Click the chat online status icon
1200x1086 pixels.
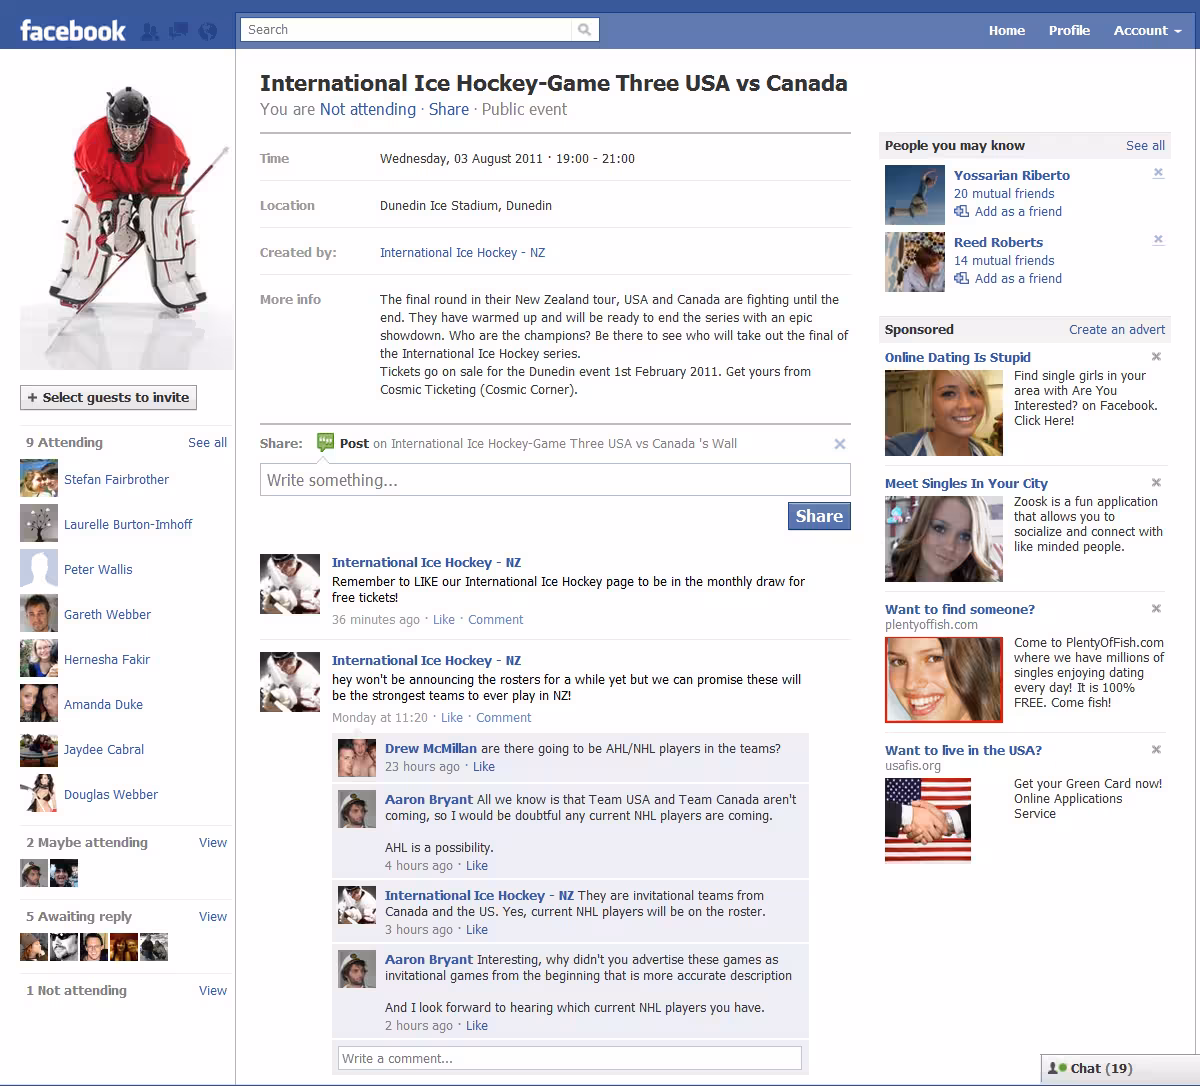click(x=1057, y=1068)
